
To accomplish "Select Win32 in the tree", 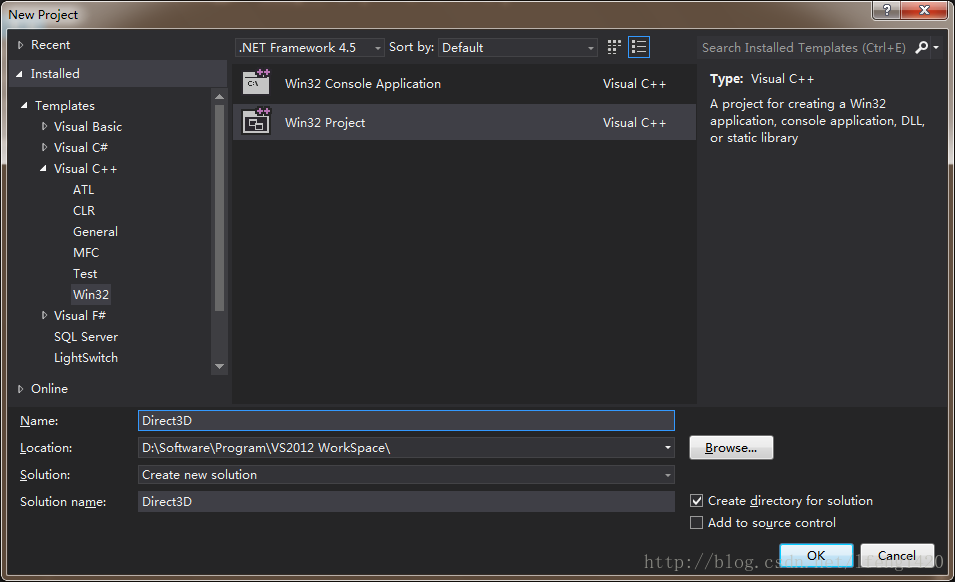I will click(x=91, y=295).
